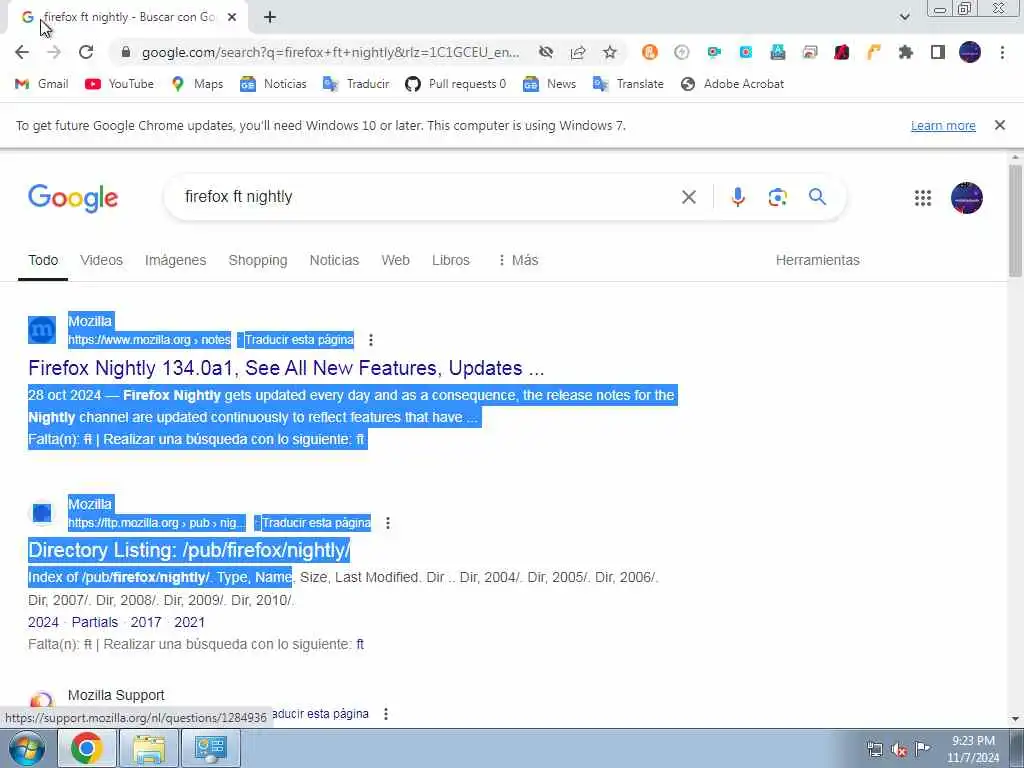The image size is (1024, 768).
Task: Click the share page icon in the address bar
Action: click(x=578, y=52)
